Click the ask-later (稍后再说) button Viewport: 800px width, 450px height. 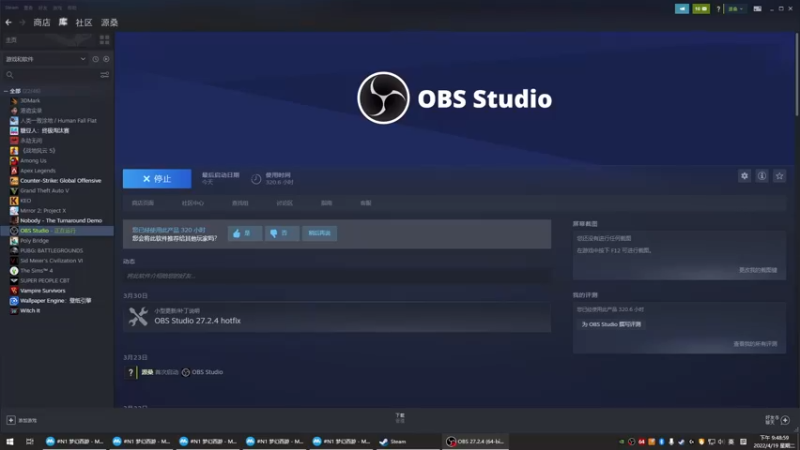[319, 233]
